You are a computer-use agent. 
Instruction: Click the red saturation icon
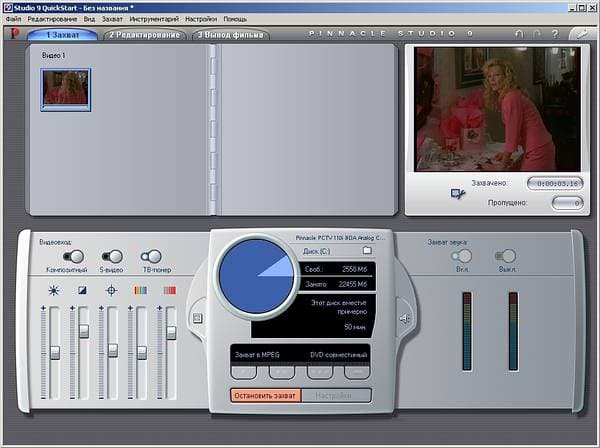coord(170,290)
